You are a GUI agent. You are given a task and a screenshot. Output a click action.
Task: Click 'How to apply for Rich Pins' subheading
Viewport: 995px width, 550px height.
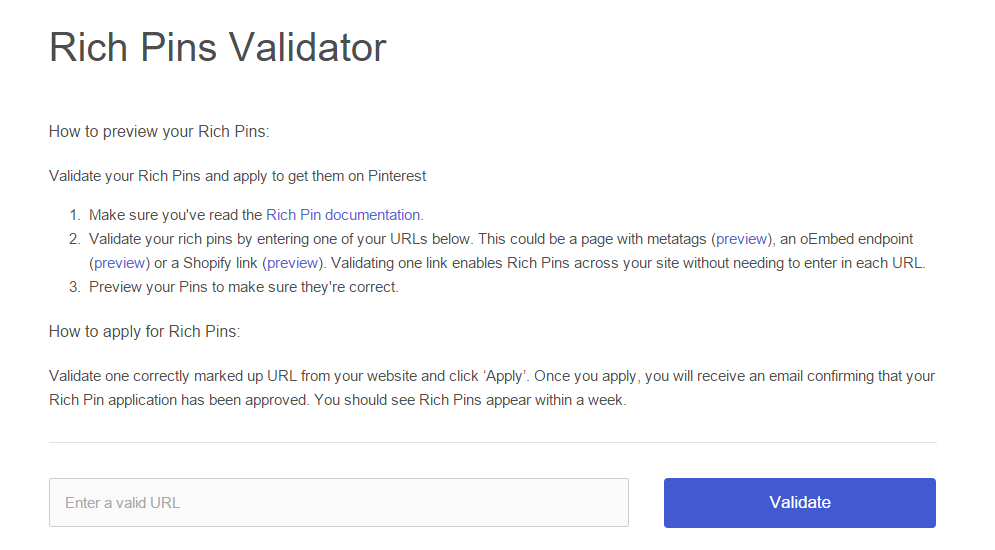[x=145, y=331]
